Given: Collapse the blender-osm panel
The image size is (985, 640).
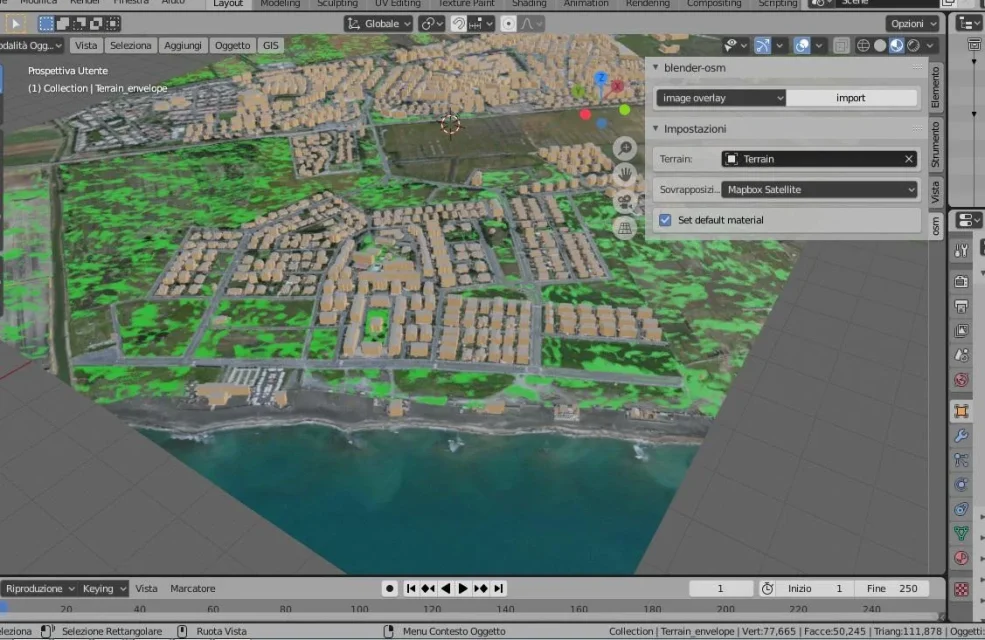Looking at the screenshot, I should point(655,67).
